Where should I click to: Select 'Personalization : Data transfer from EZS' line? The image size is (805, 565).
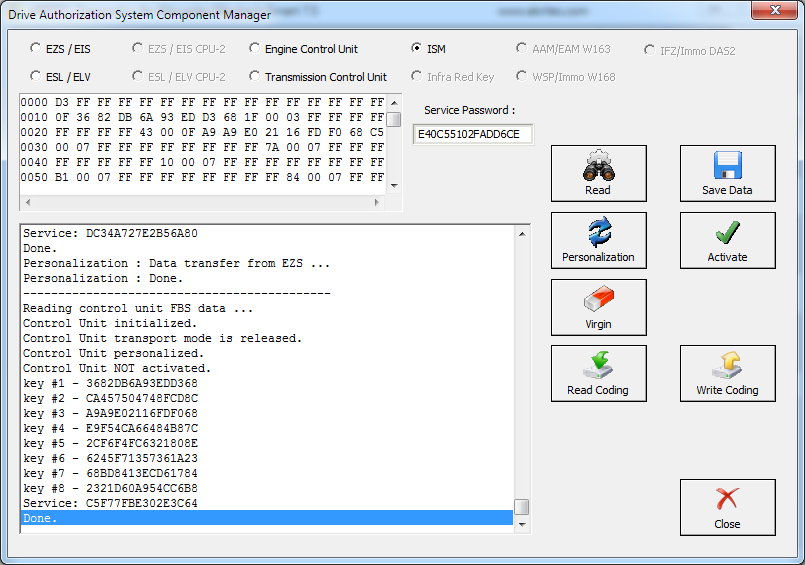coord(267,263)
